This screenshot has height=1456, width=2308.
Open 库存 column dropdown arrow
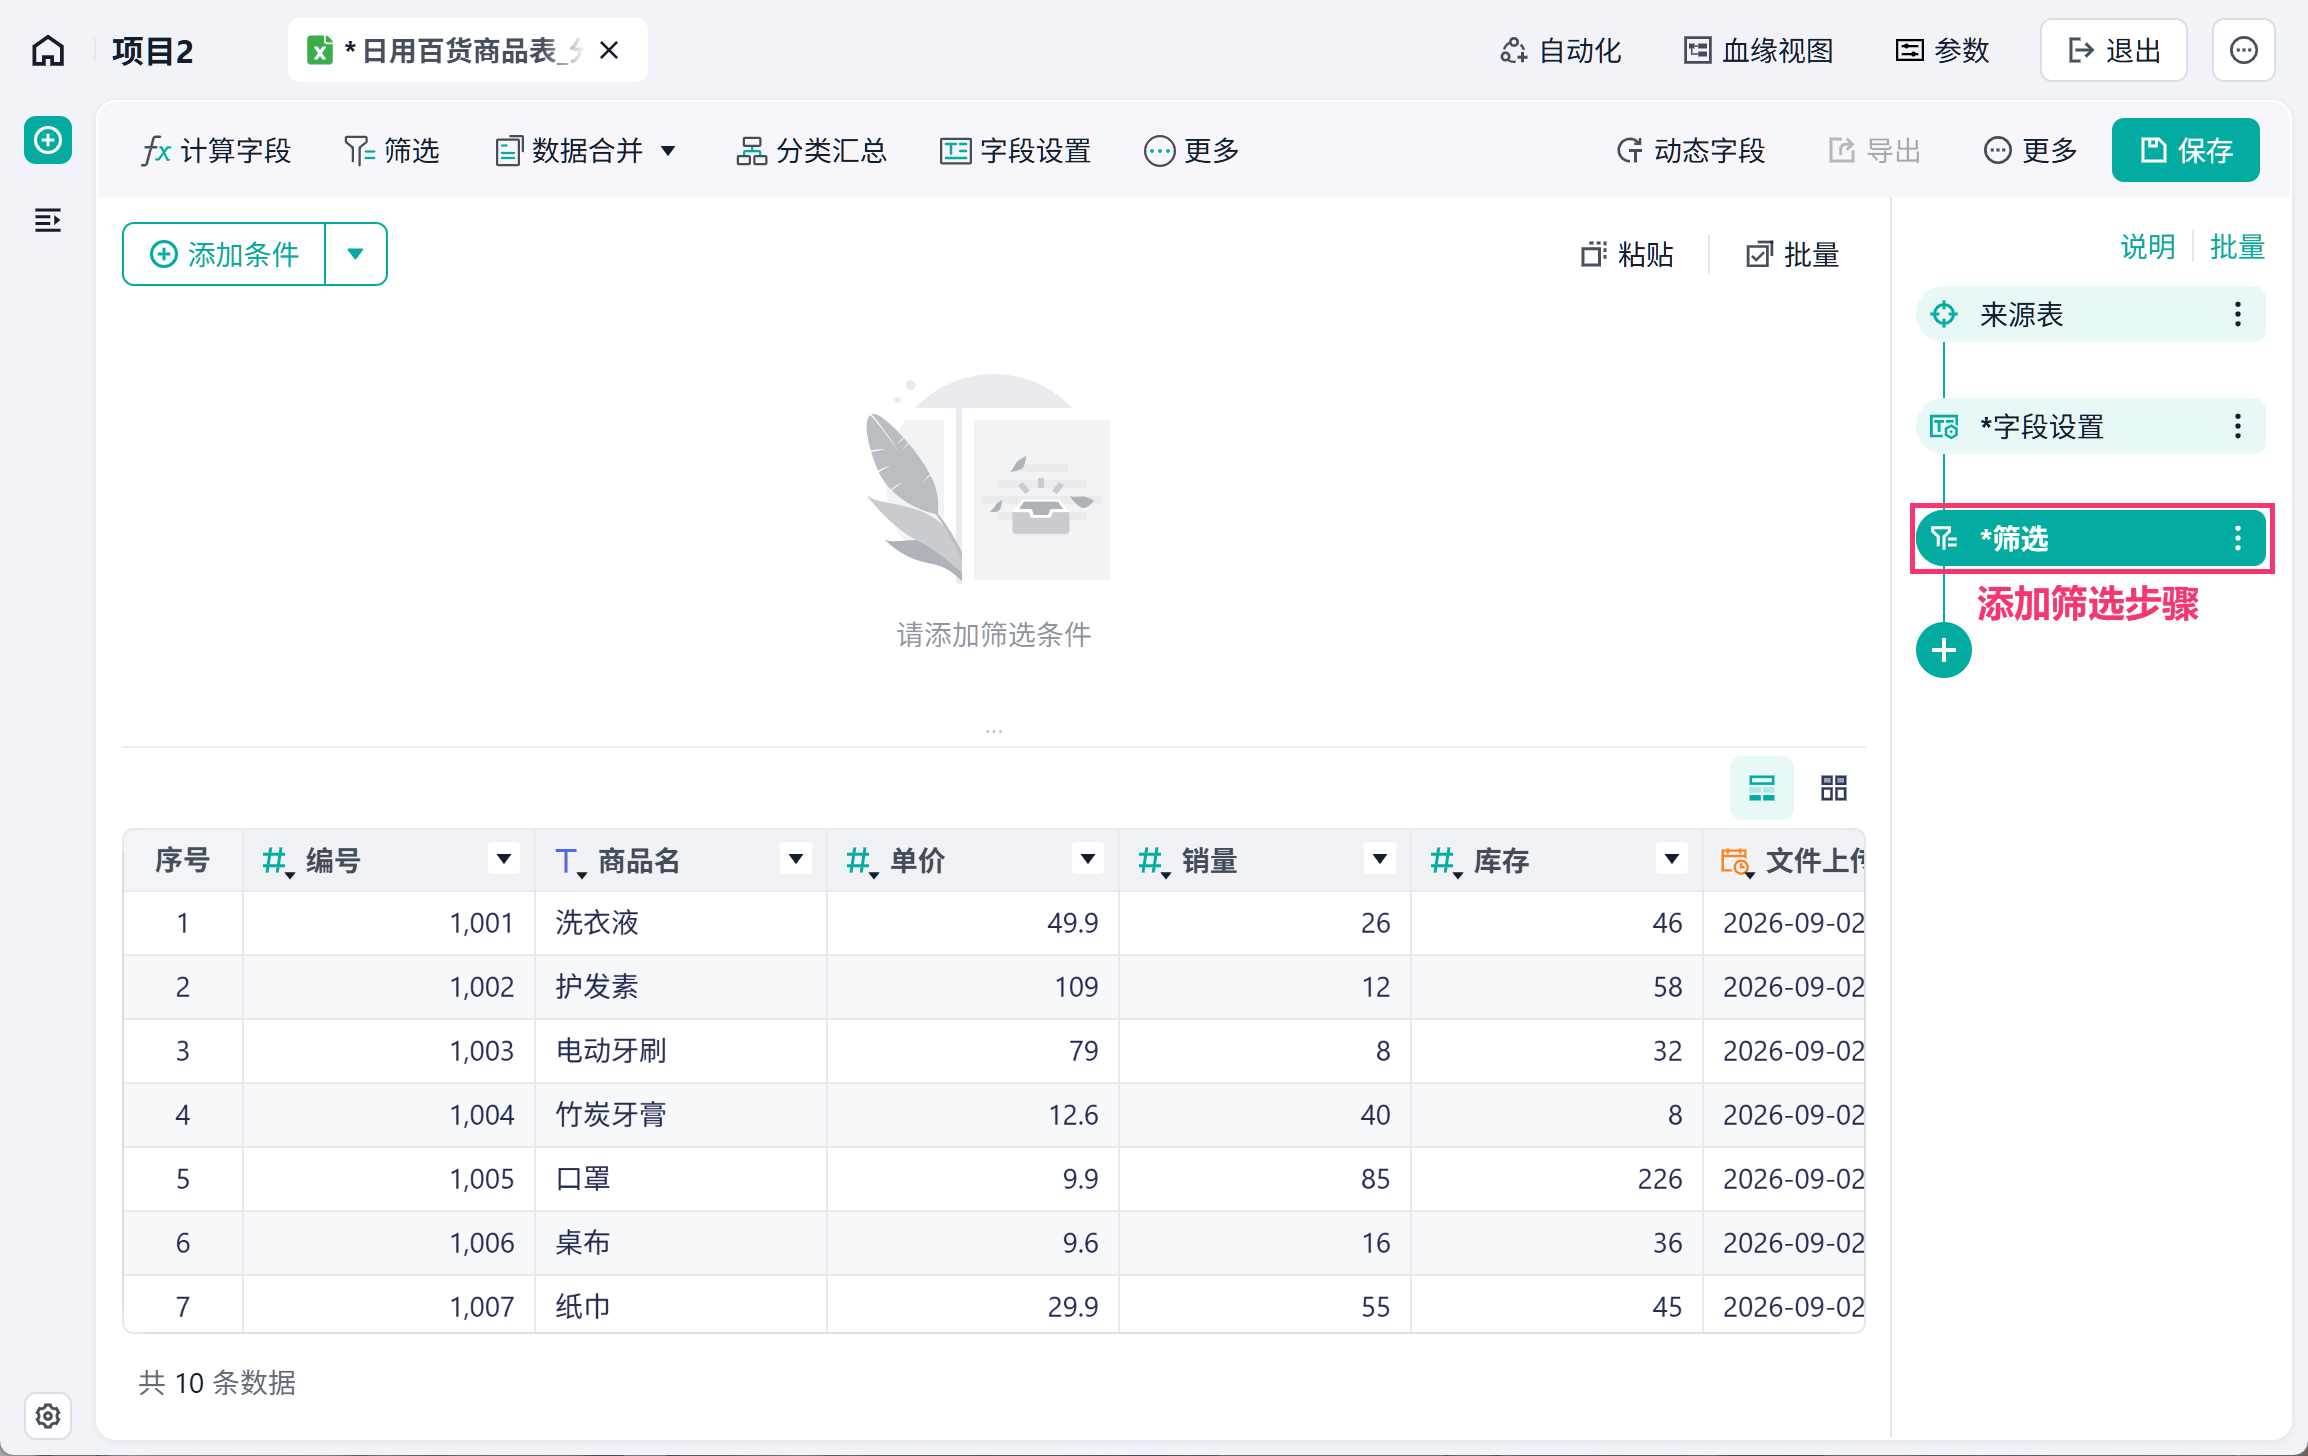[1672, 858]
